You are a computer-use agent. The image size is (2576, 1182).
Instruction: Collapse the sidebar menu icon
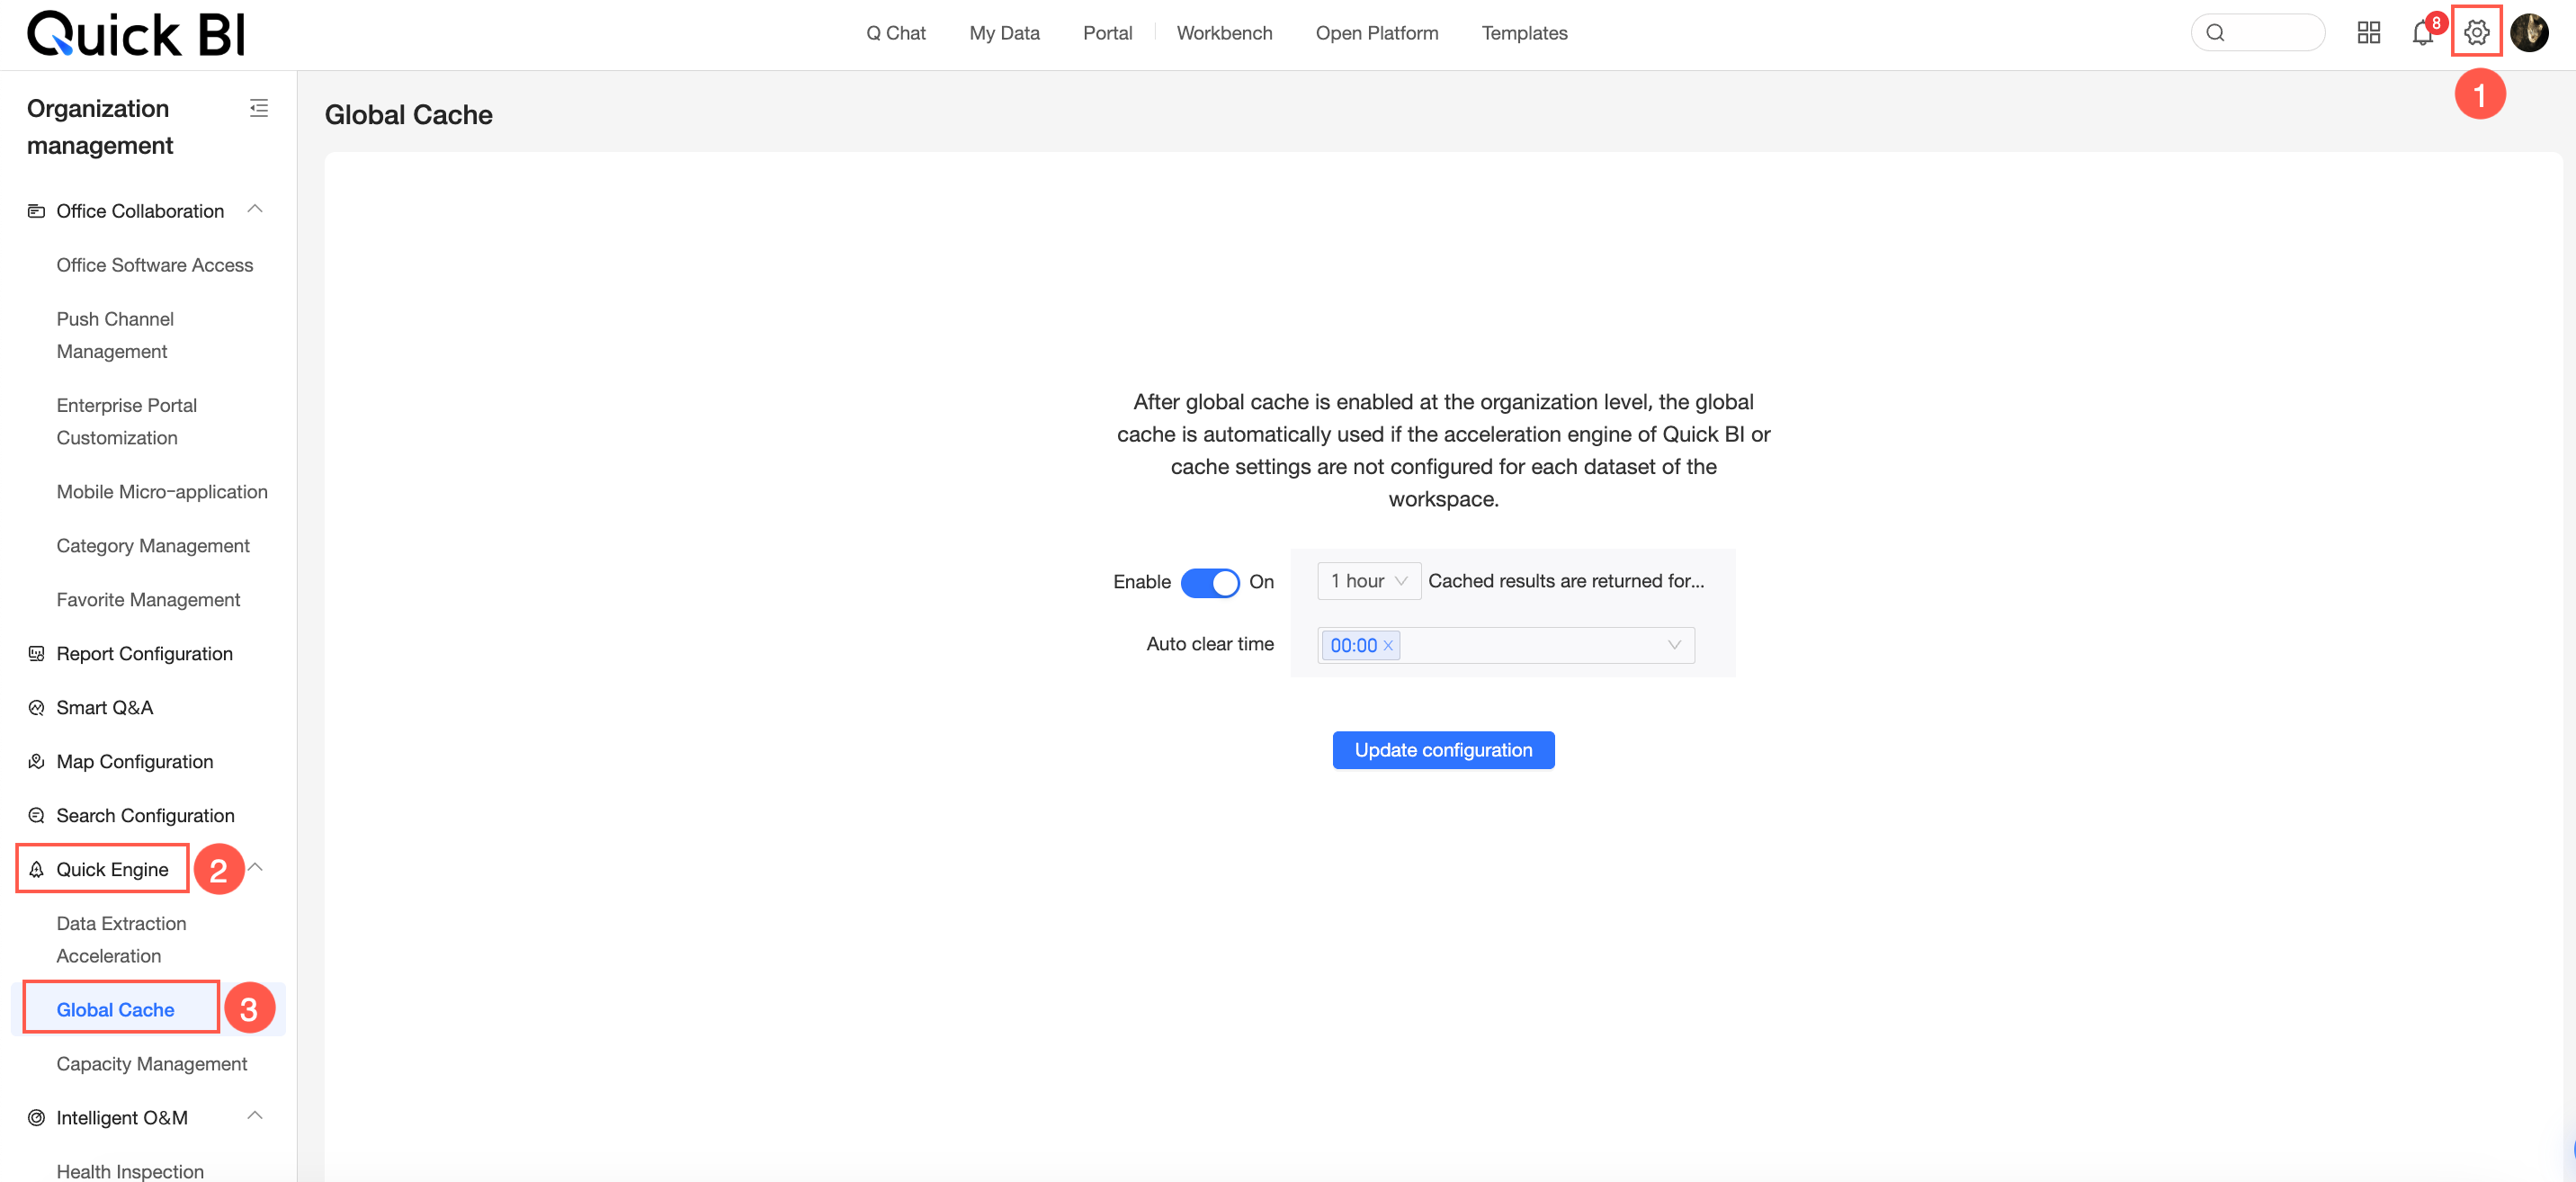pyautogui.click(x=259, y=108)
